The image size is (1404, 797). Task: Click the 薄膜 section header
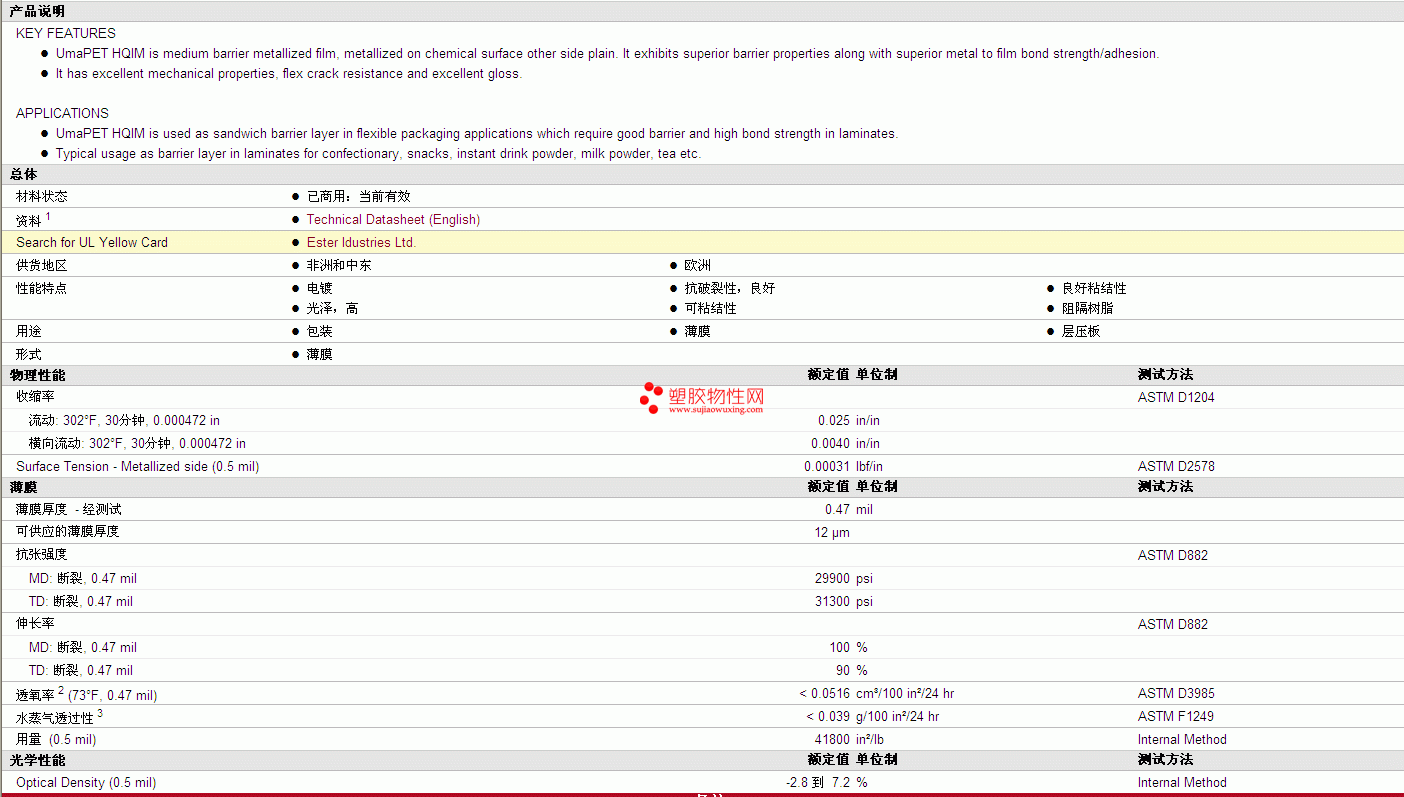click(23, 487)
